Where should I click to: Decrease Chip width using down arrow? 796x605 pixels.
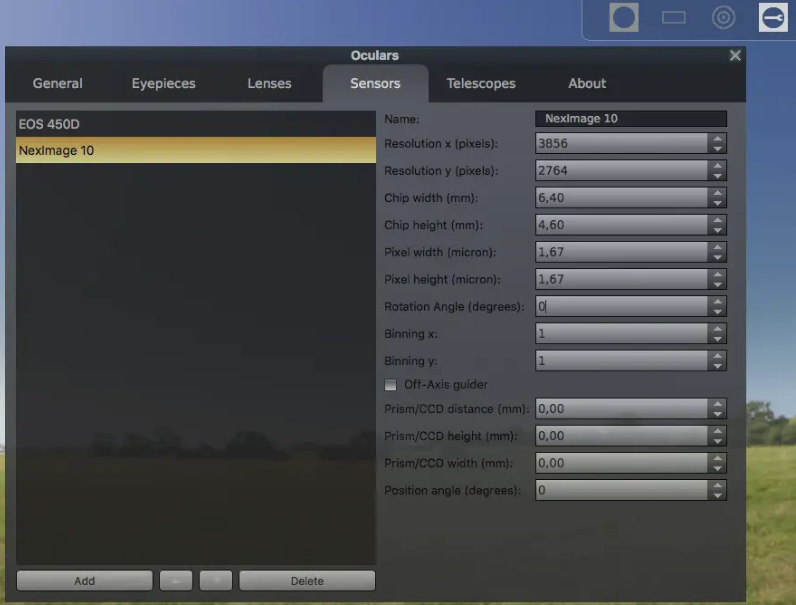click(717, 203)
